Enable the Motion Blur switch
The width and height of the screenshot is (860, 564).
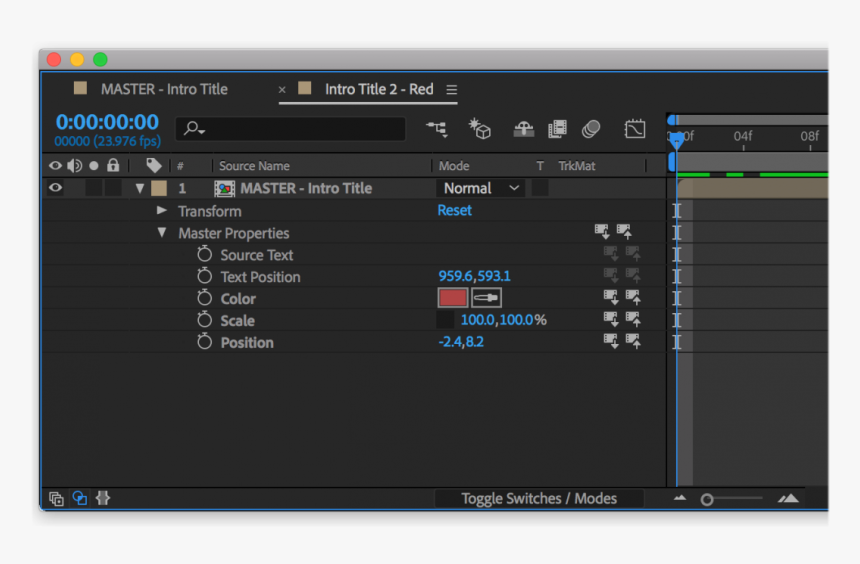(x=591, y=129)
